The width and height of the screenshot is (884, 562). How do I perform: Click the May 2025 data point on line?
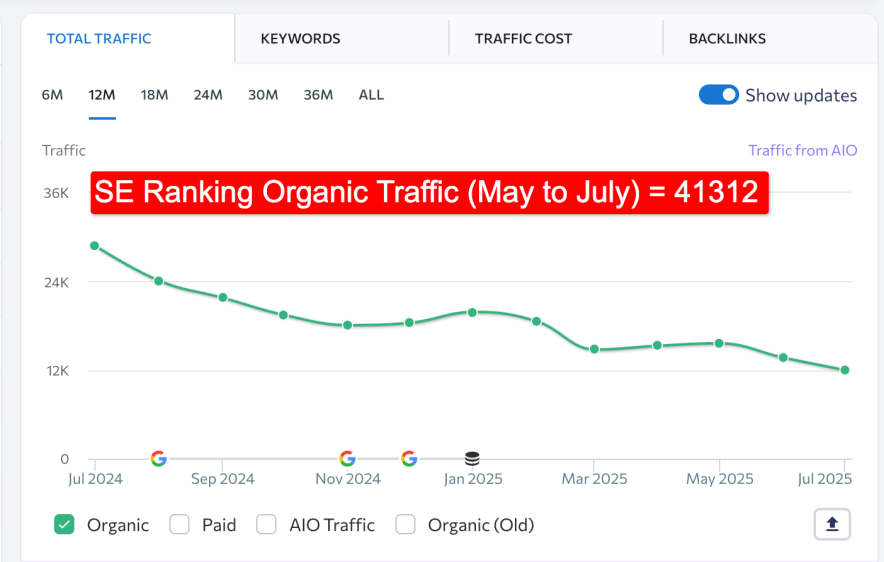[x=719, y=343]
